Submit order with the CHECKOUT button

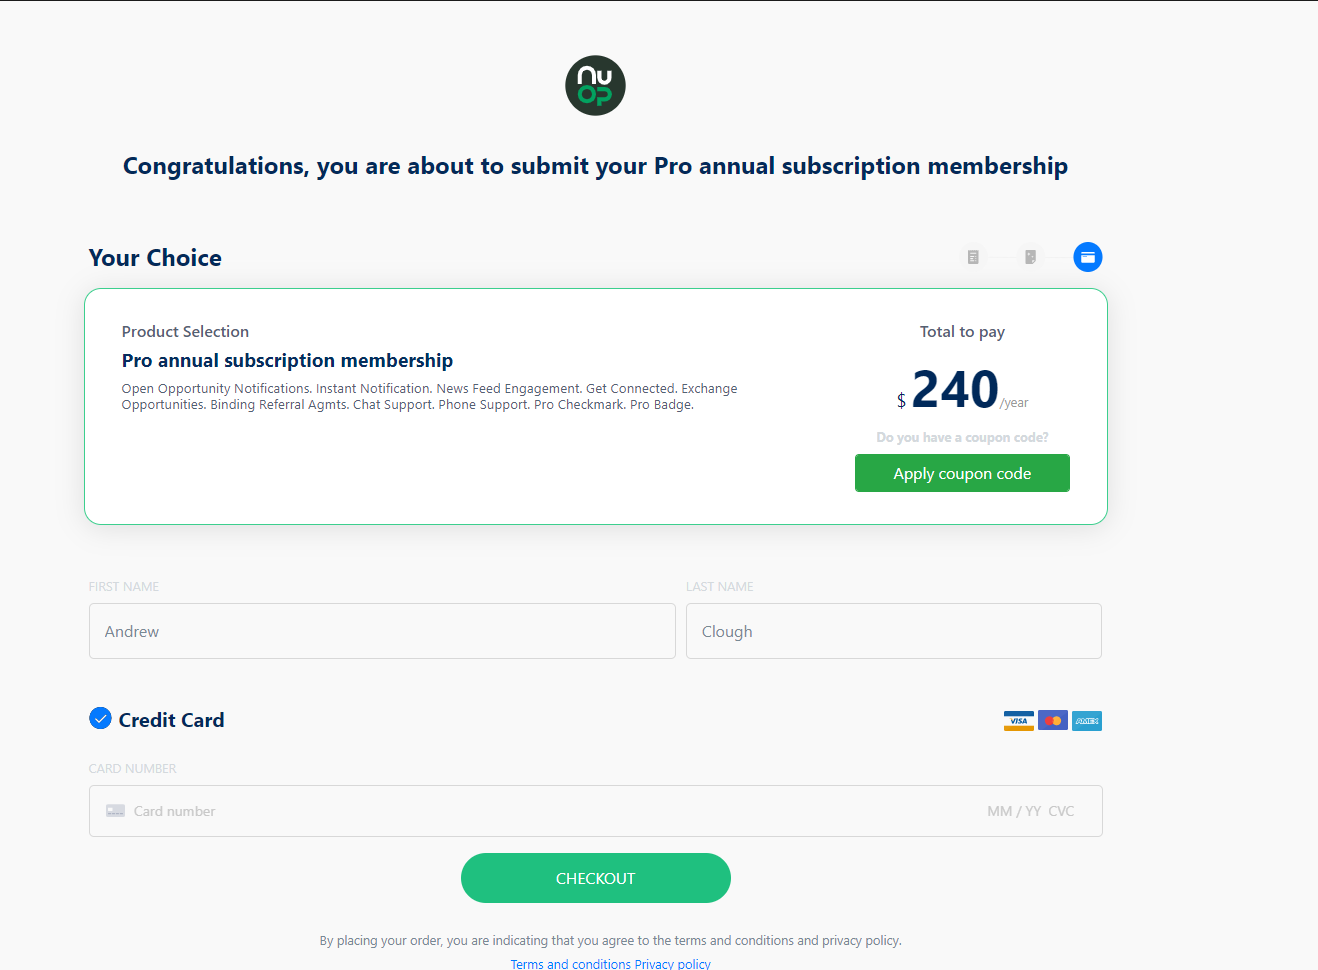tap(596, 878)
